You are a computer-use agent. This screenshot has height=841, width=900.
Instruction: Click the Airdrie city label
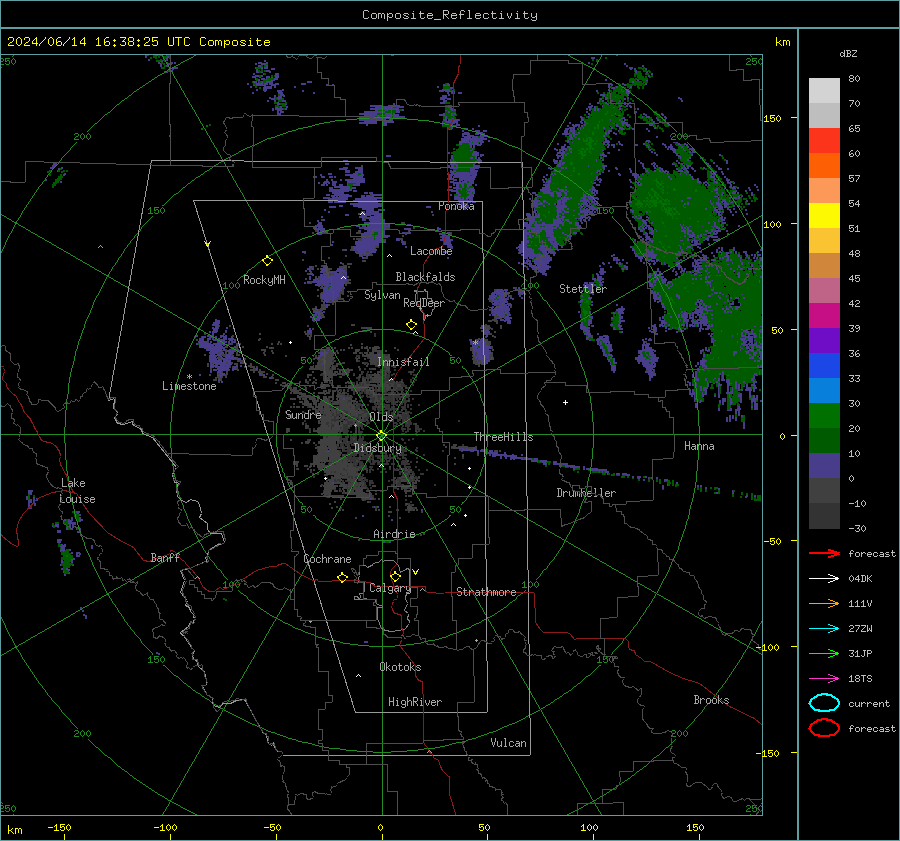(394, 534)
